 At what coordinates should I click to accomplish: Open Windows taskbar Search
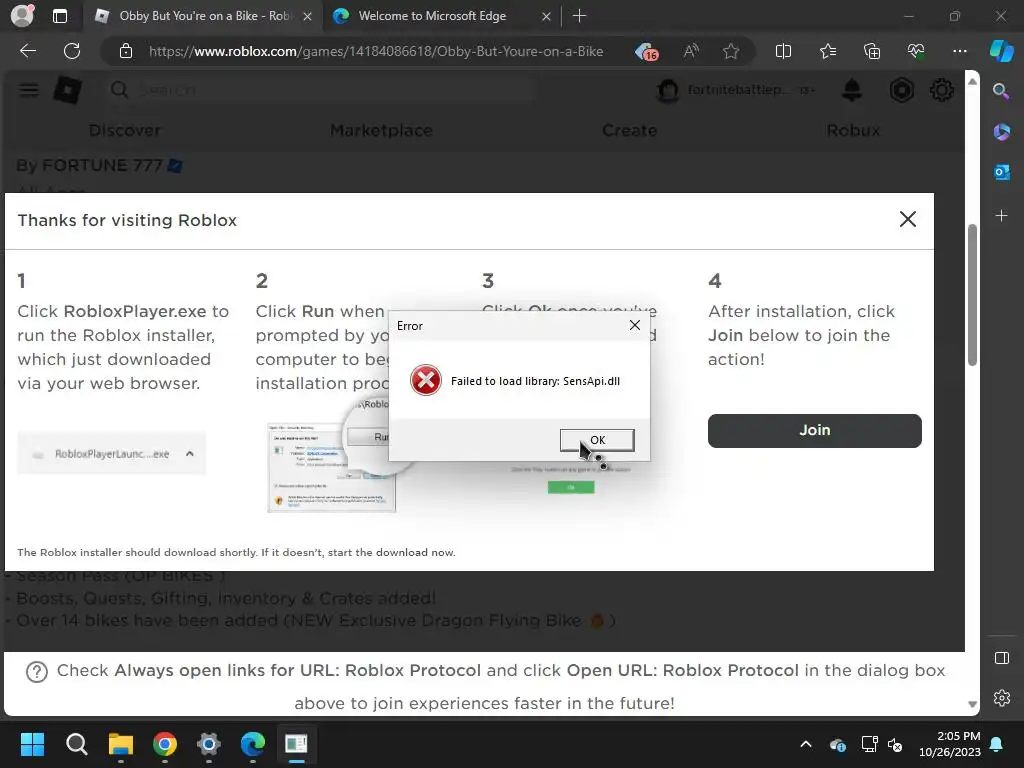point(76,744)
